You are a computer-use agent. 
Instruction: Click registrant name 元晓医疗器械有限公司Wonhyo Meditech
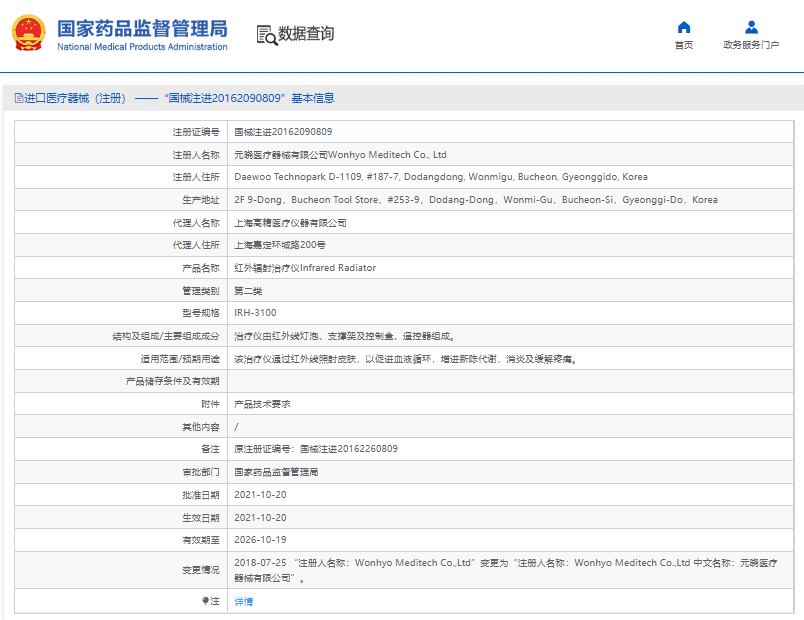coord(340,154)
